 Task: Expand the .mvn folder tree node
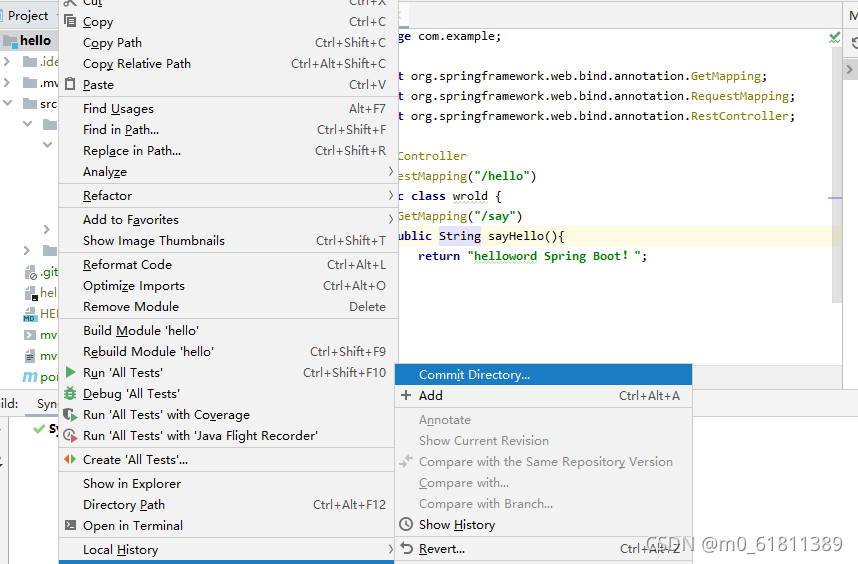point(7,83)
